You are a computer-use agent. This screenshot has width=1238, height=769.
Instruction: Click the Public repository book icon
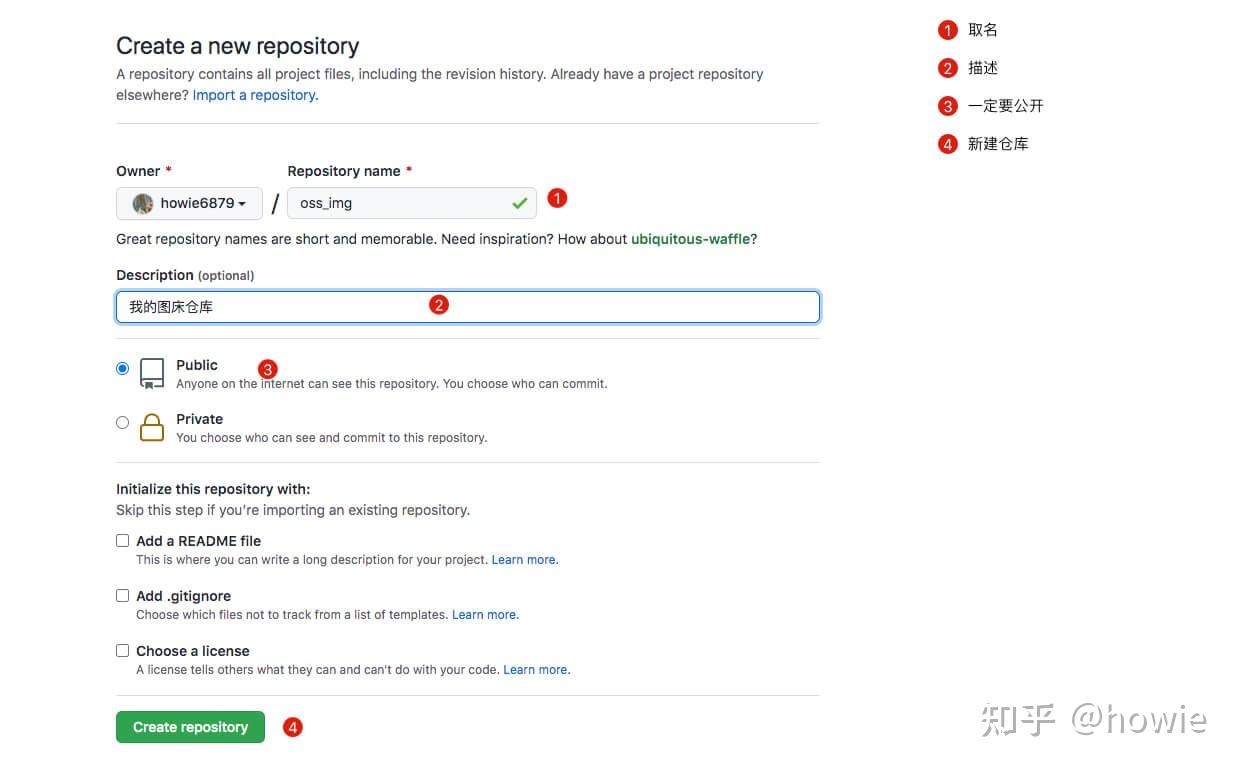pos(152,373)
